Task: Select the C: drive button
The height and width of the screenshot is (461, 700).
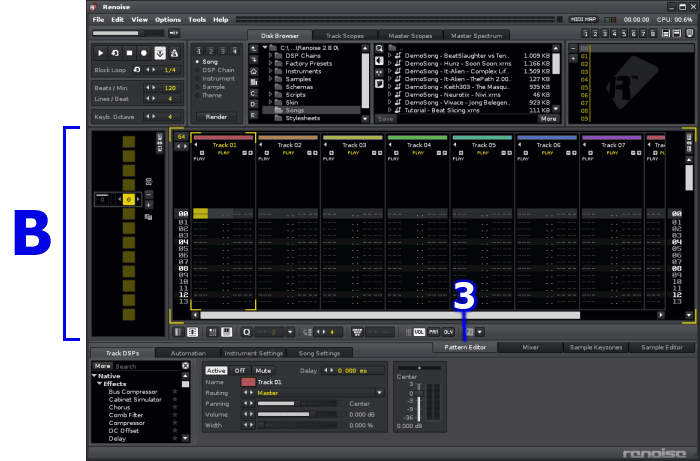Action: pos(254,93)
